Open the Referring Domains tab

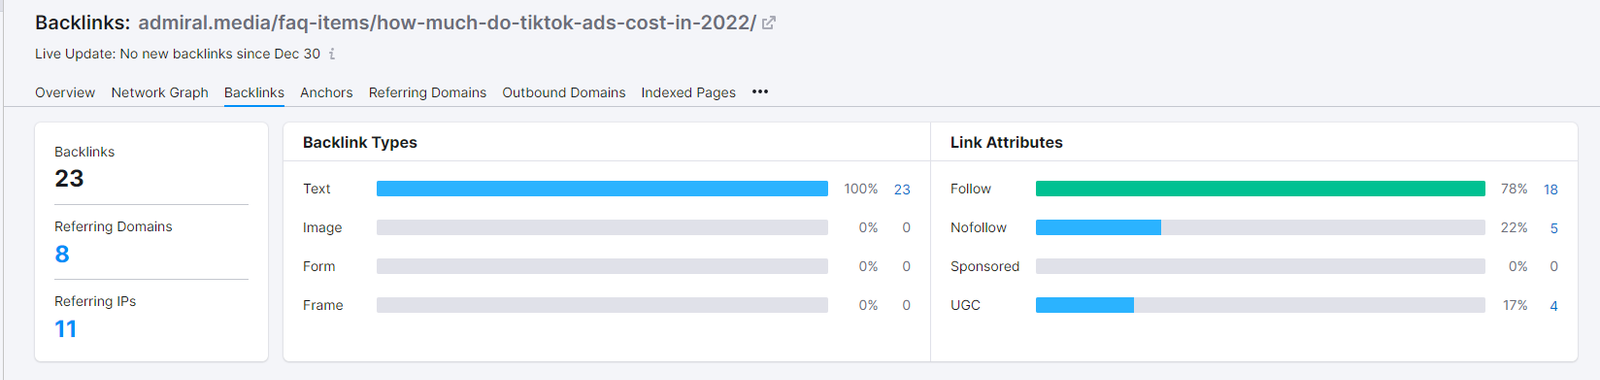point(427,92)
